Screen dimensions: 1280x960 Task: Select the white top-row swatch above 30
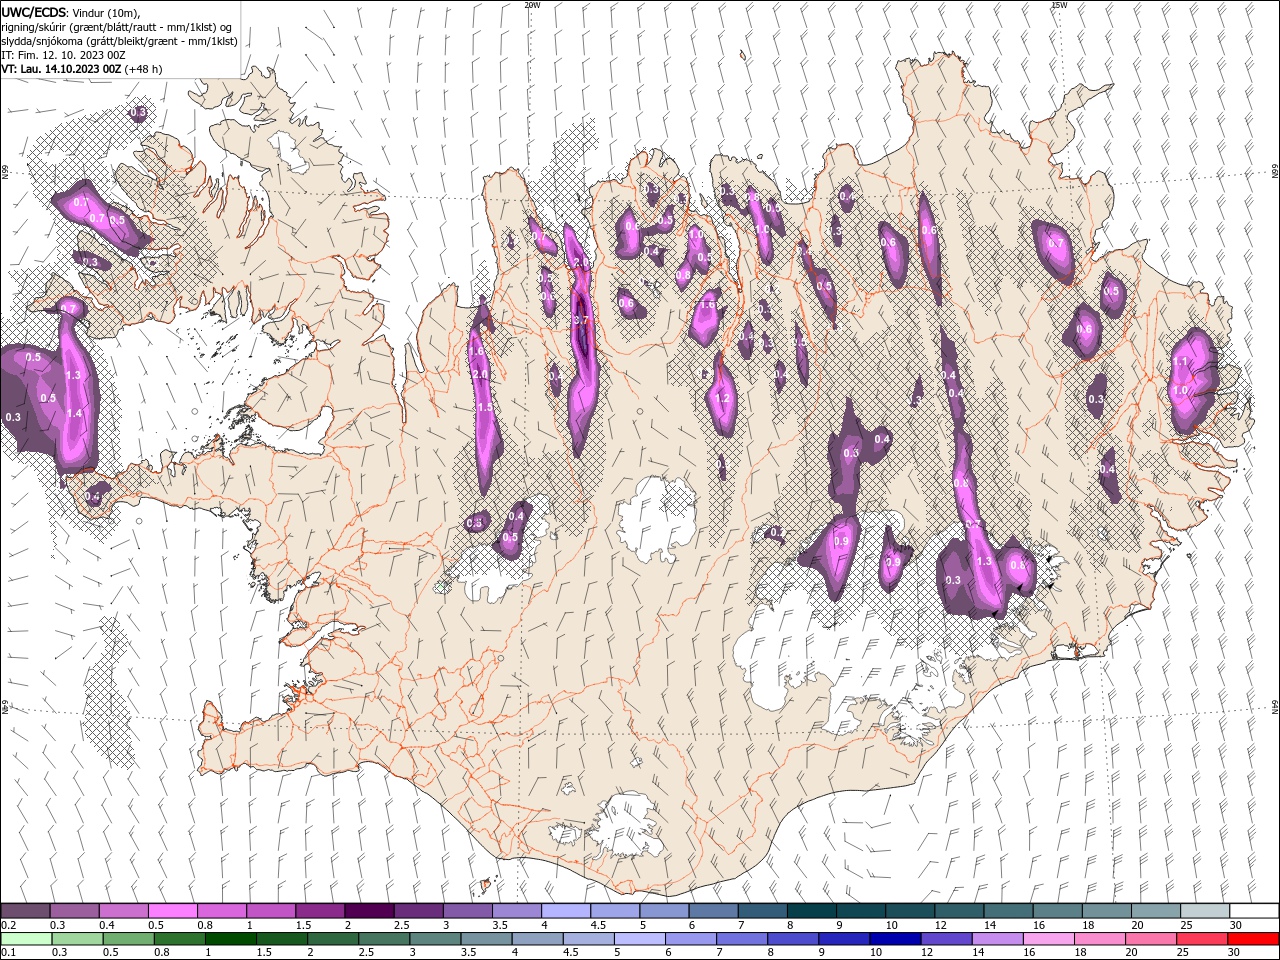point(1254,911)
